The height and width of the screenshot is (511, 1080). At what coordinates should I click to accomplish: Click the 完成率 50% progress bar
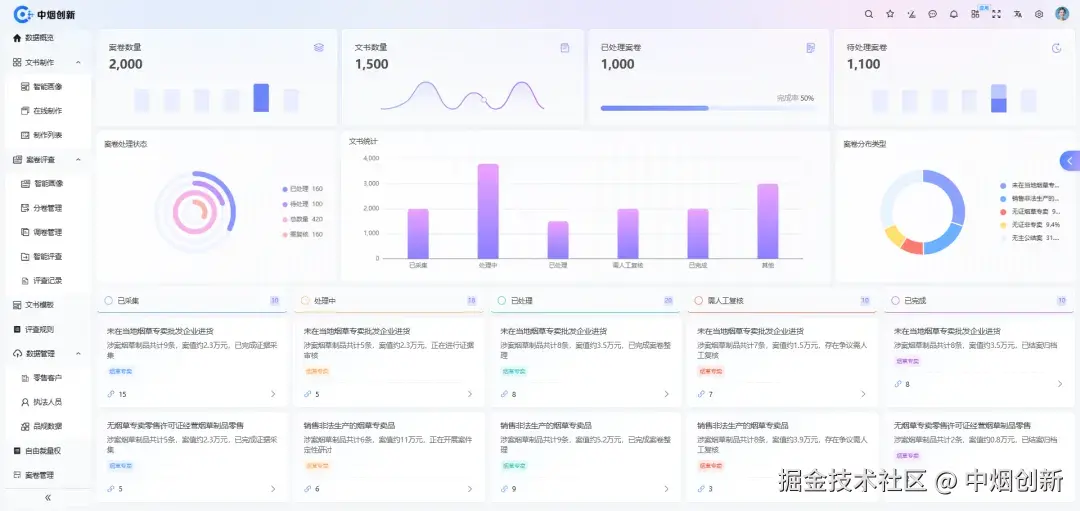click(x=707, y=108)
